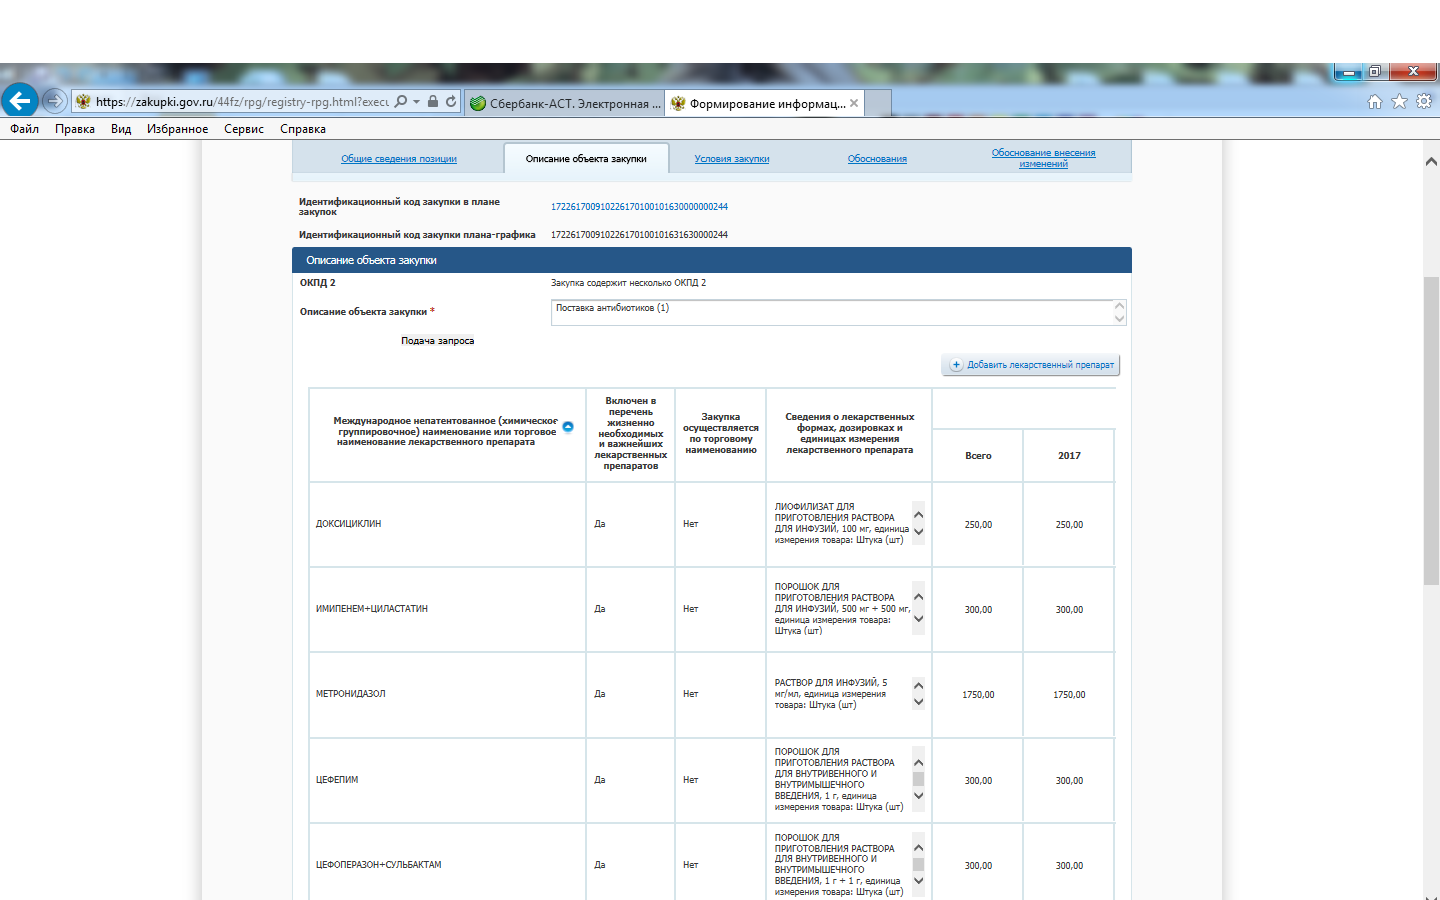This screenshot has height=900, width=1440.
Task: Click the security lock icon in address bar
Action: tap(433, 102)
